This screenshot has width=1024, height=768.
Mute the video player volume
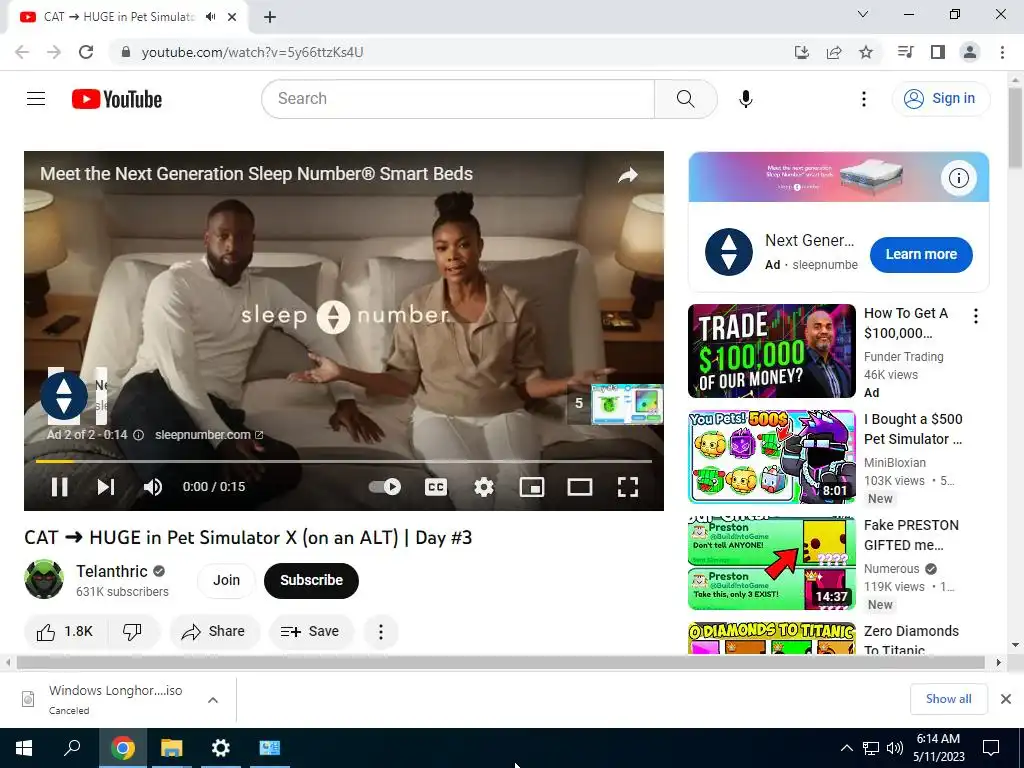(x=153, y=487)
